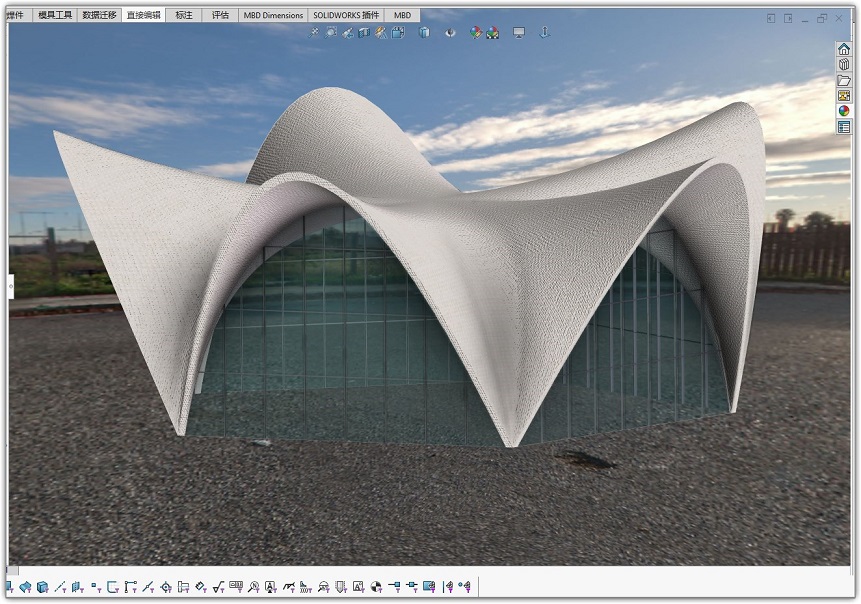Click the weld symbols filter icon
861x604 pixels.
click(289, 588)
